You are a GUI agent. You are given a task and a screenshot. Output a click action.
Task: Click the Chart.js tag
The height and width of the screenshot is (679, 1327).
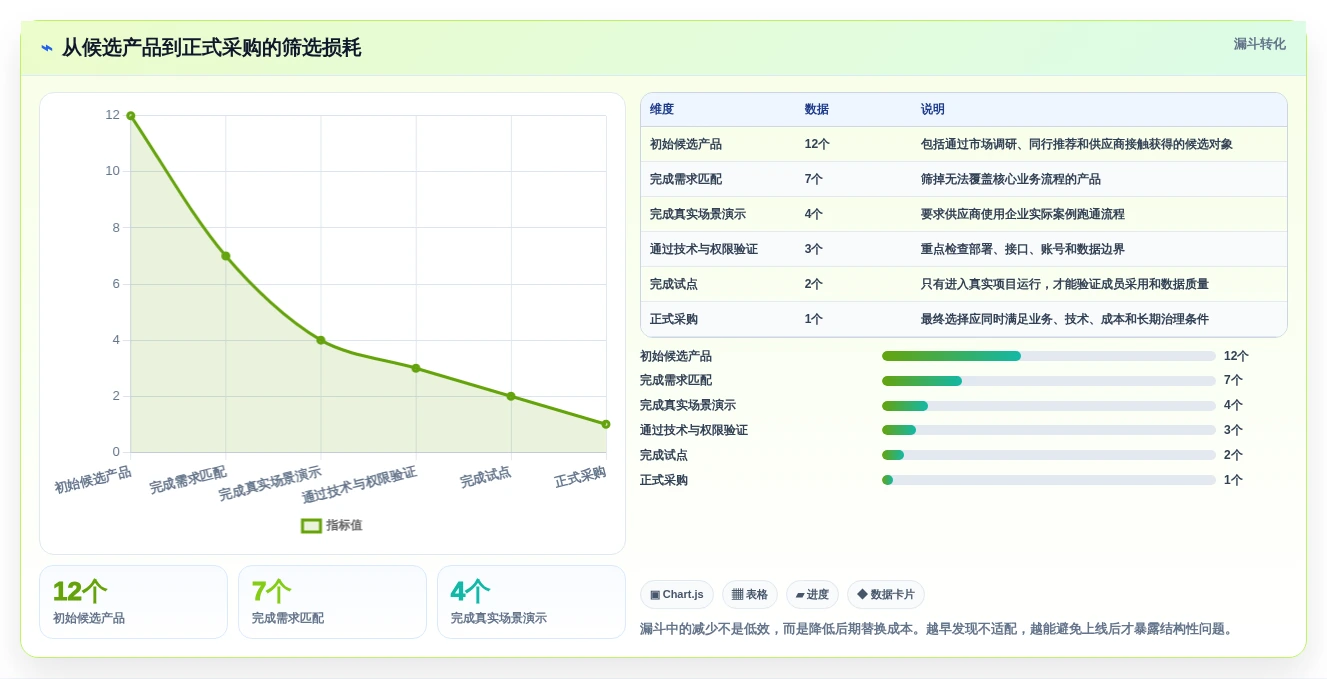(677, 594)
